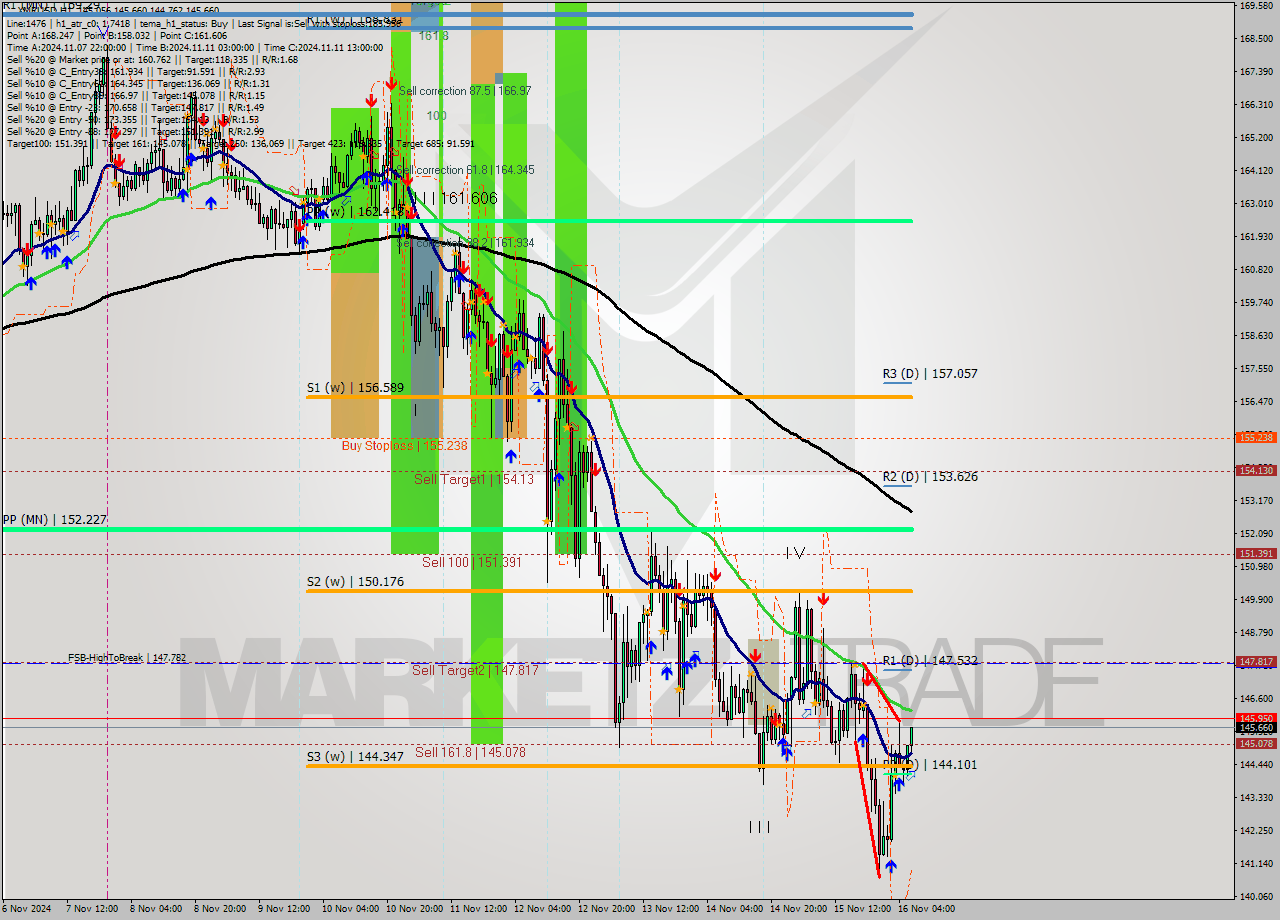Click the 100 Fibonacci level label

(436, 116)
